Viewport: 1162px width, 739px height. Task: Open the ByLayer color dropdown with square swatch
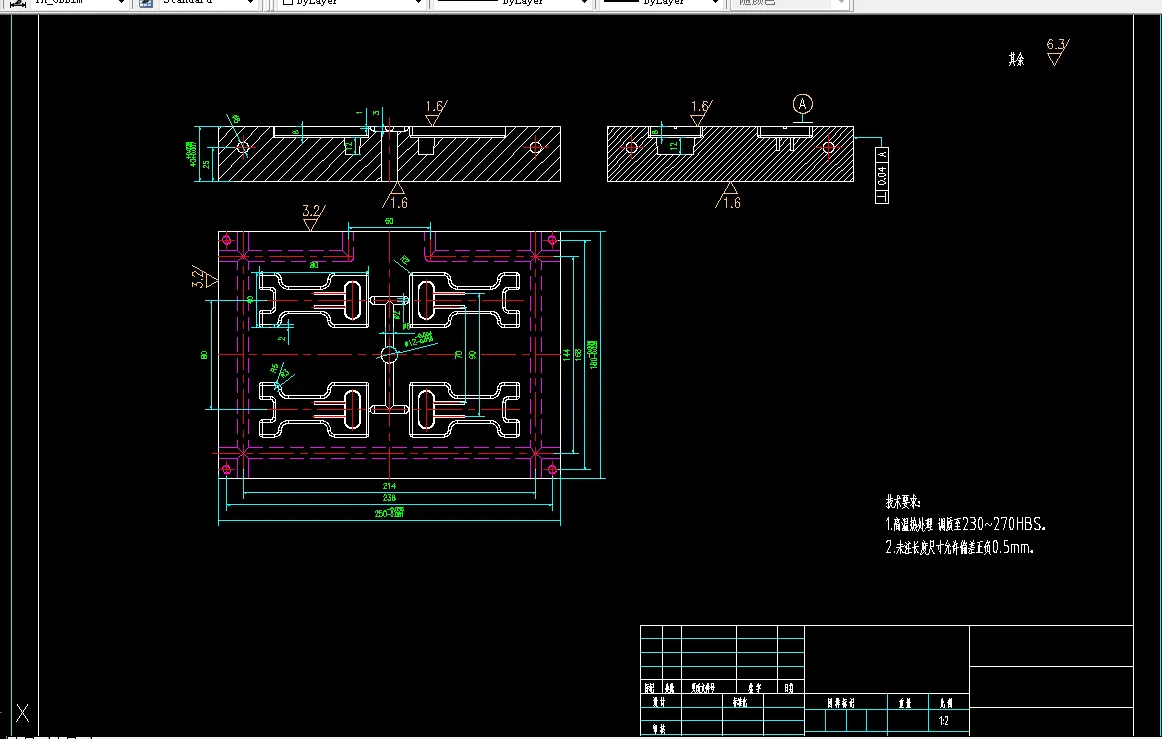point(352,3)
